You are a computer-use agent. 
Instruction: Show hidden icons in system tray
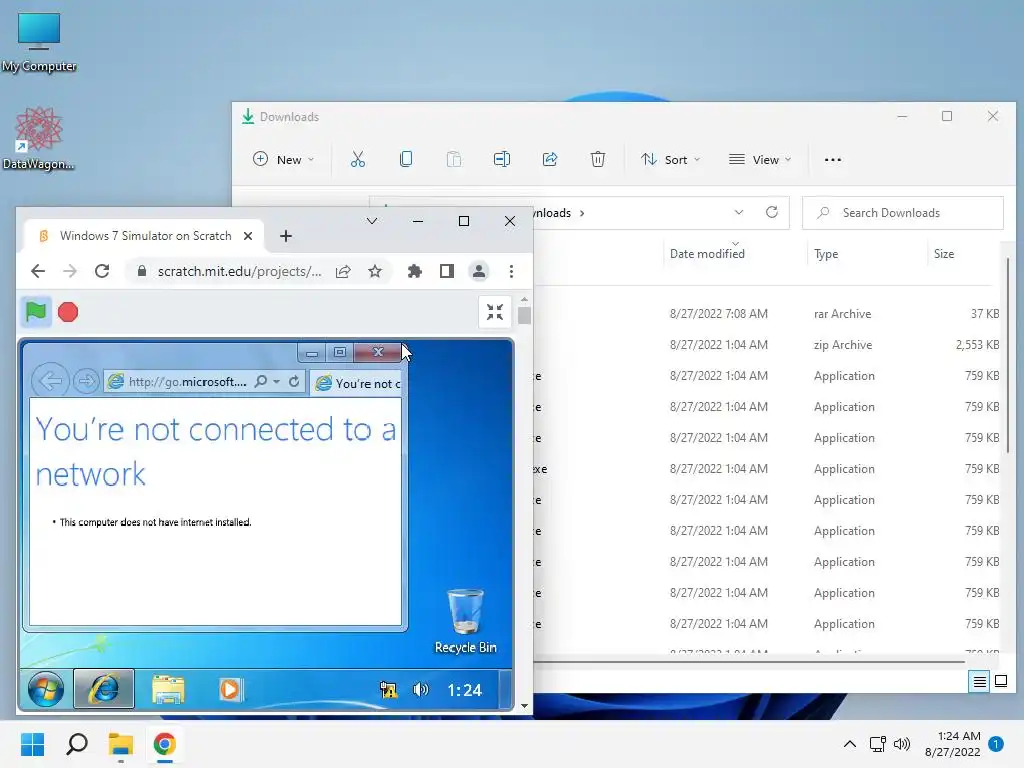point(849,744)
